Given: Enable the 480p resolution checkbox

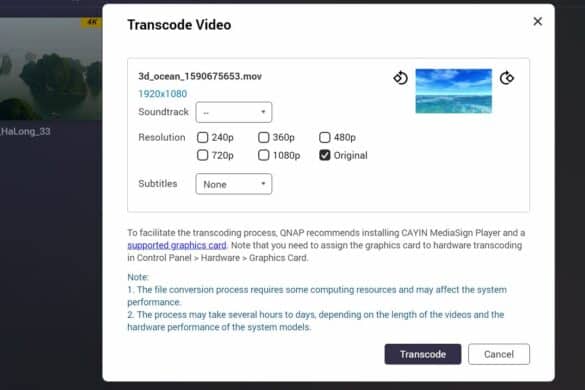Looking at the screenshot, I should coord(325,137).
